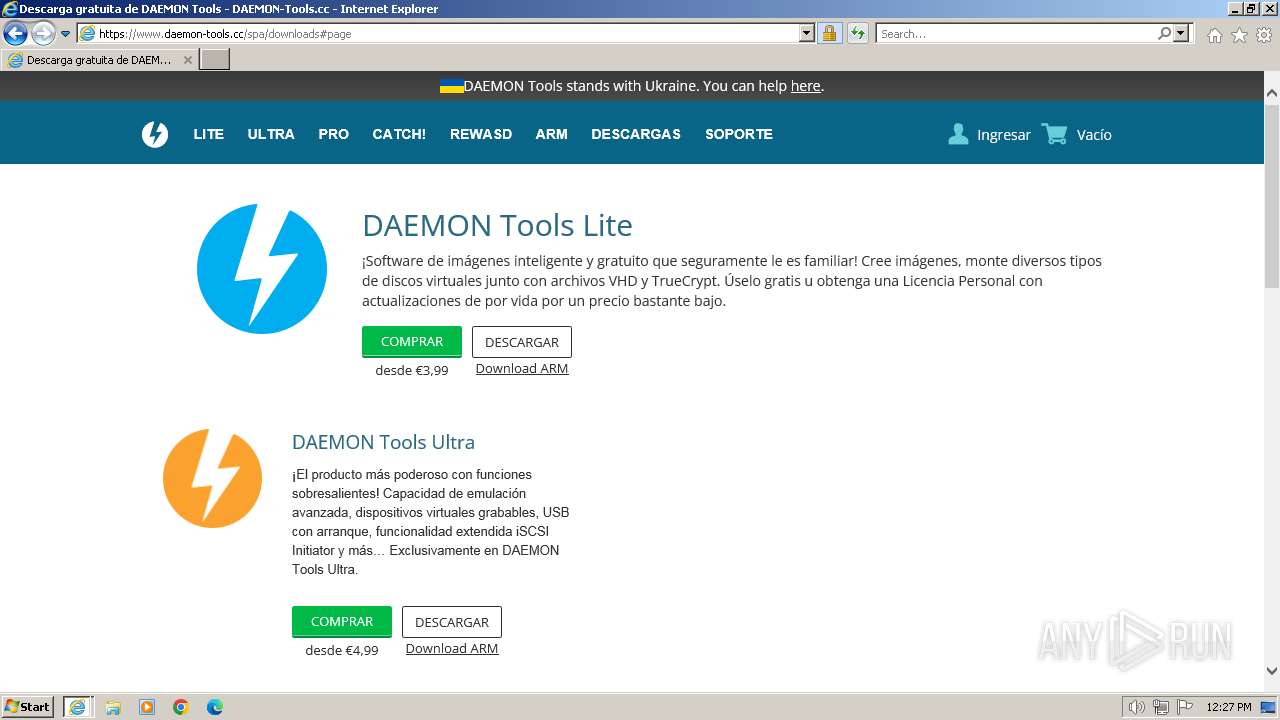Click the 'desde €3,99' price text
Screen dimensions: 1280x720
[412, 370]
